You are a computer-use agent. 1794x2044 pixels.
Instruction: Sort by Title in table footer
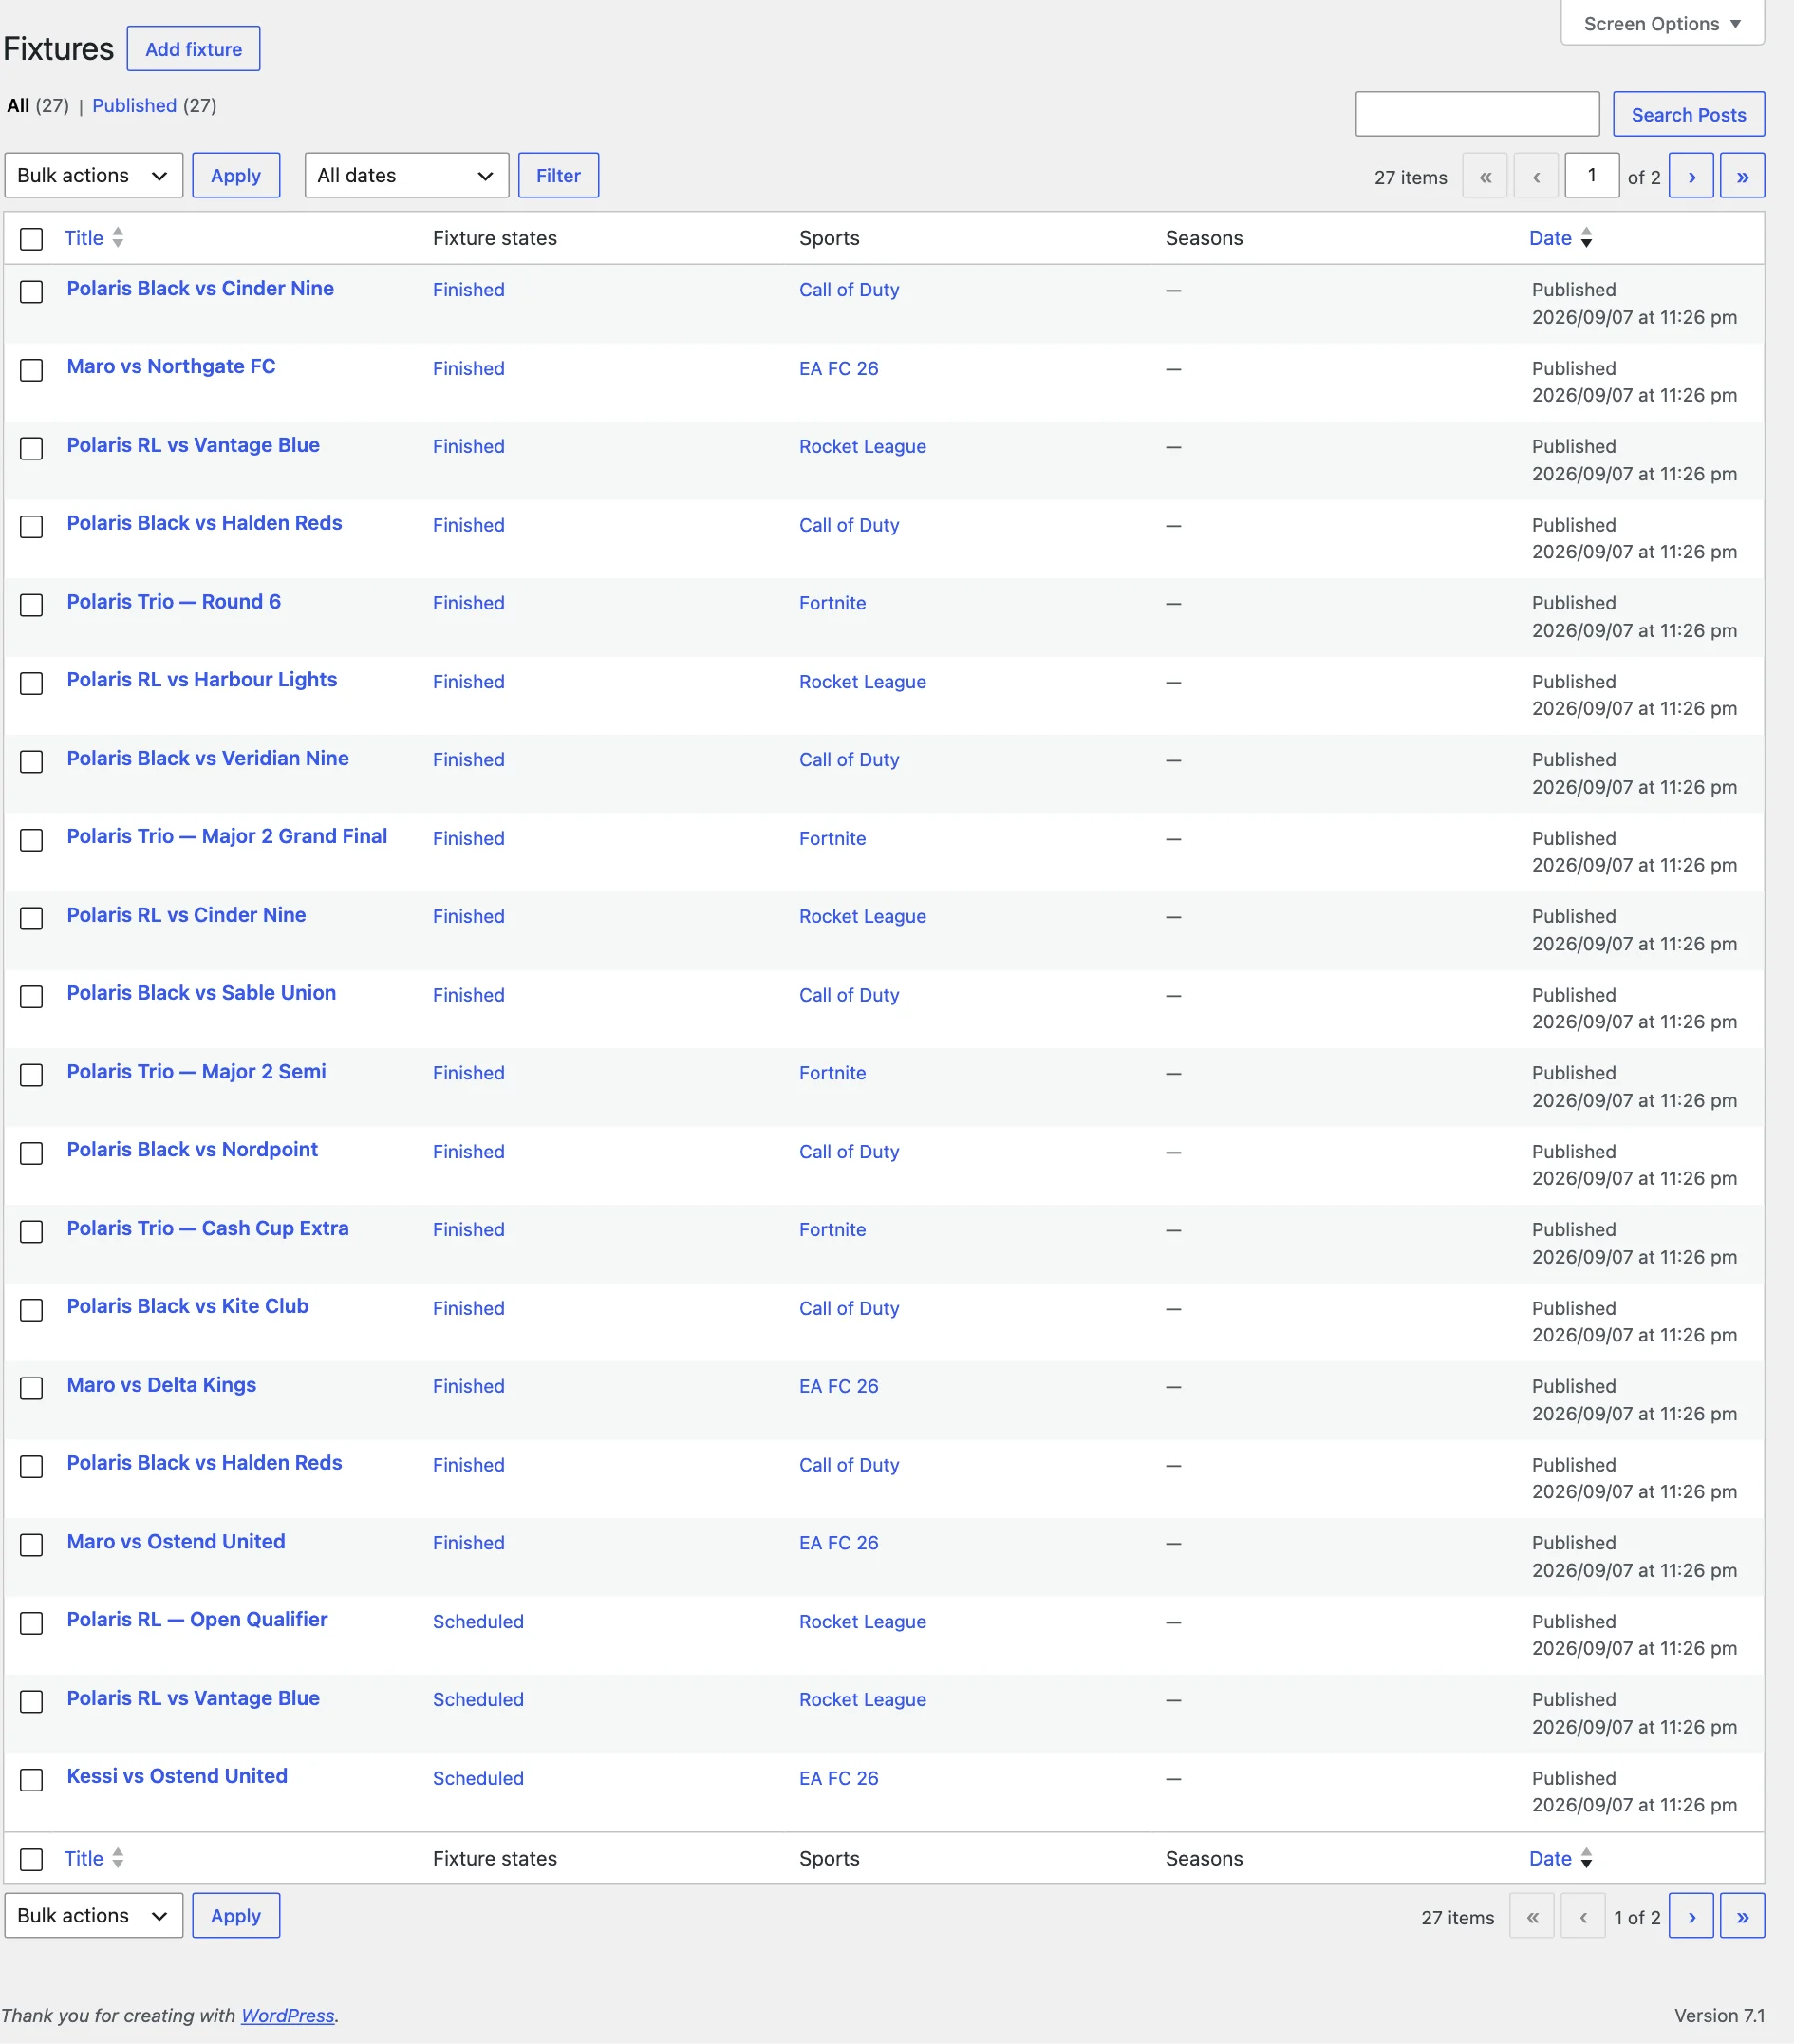94,1859
